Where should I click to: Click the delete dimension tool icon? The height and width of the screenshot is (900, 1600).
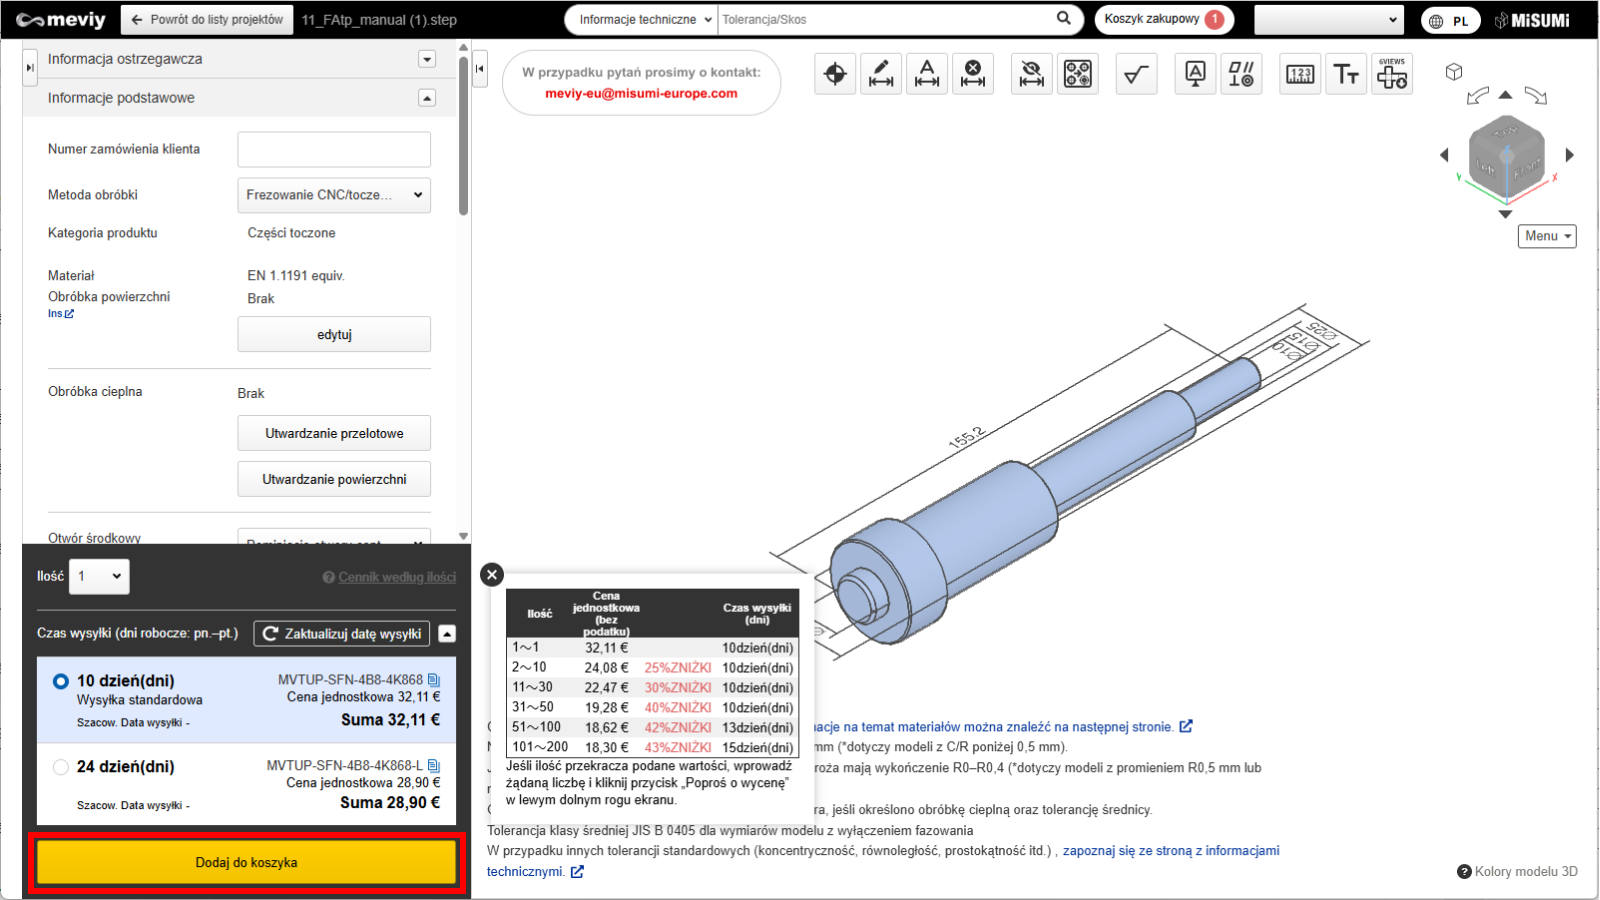973,74
